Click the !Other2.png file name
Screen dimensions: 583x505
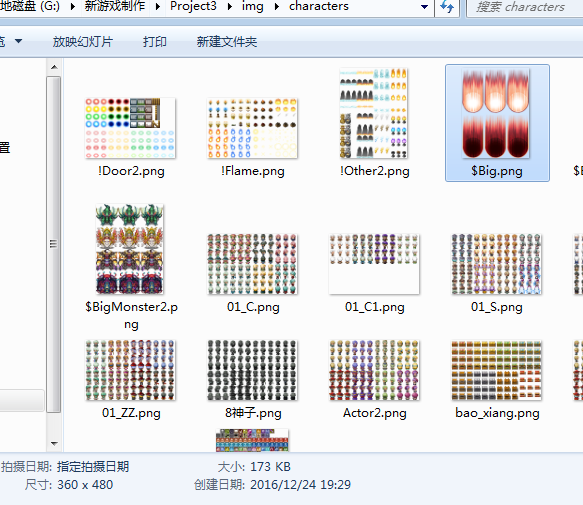pyautogui.click(x=374, y=171)
